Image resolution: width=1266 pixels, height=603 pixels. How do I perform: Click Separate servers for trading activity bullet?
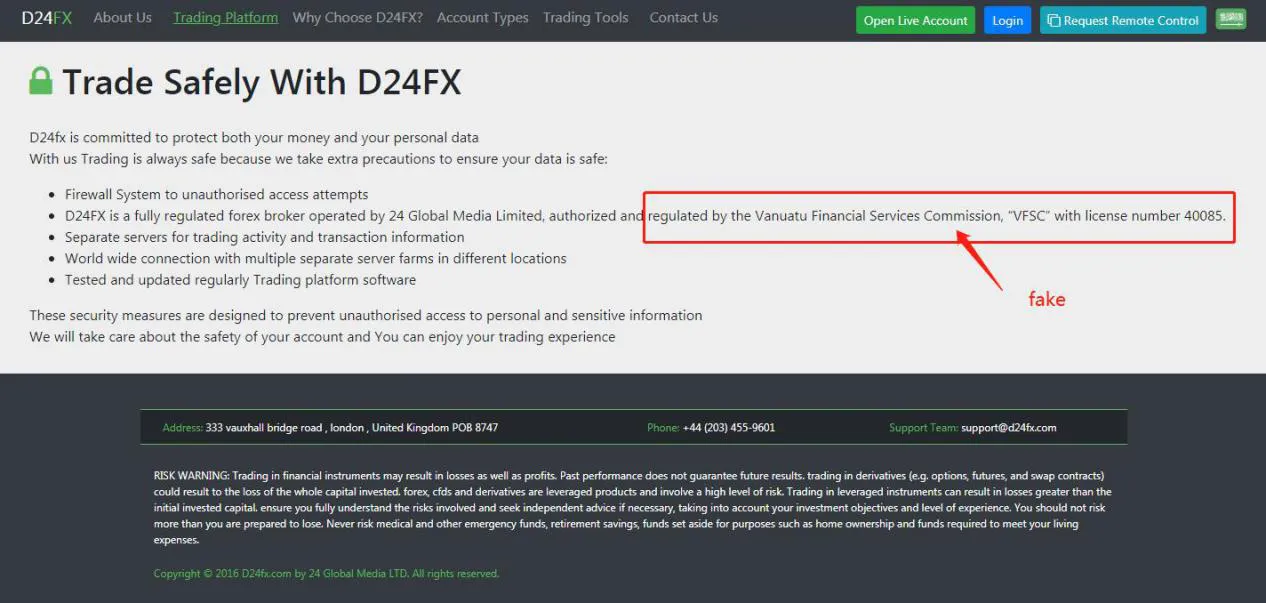pos(265,238)
